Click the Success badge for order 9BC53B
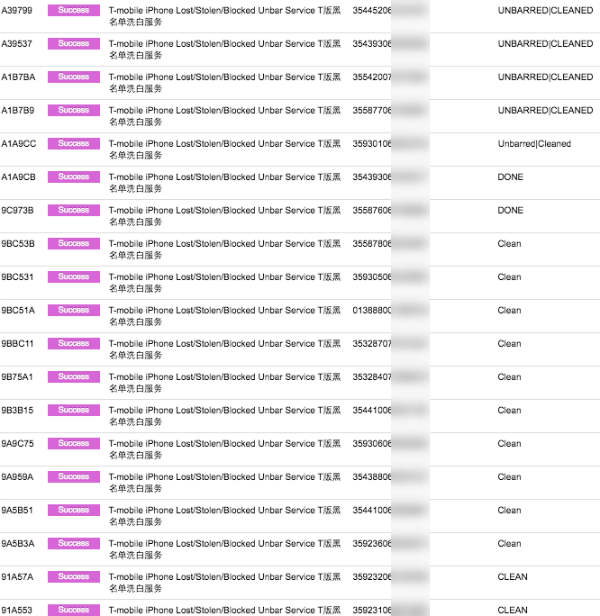Image resolution: width=600 pixels, height=616 pixels. (x=73, y=243)
